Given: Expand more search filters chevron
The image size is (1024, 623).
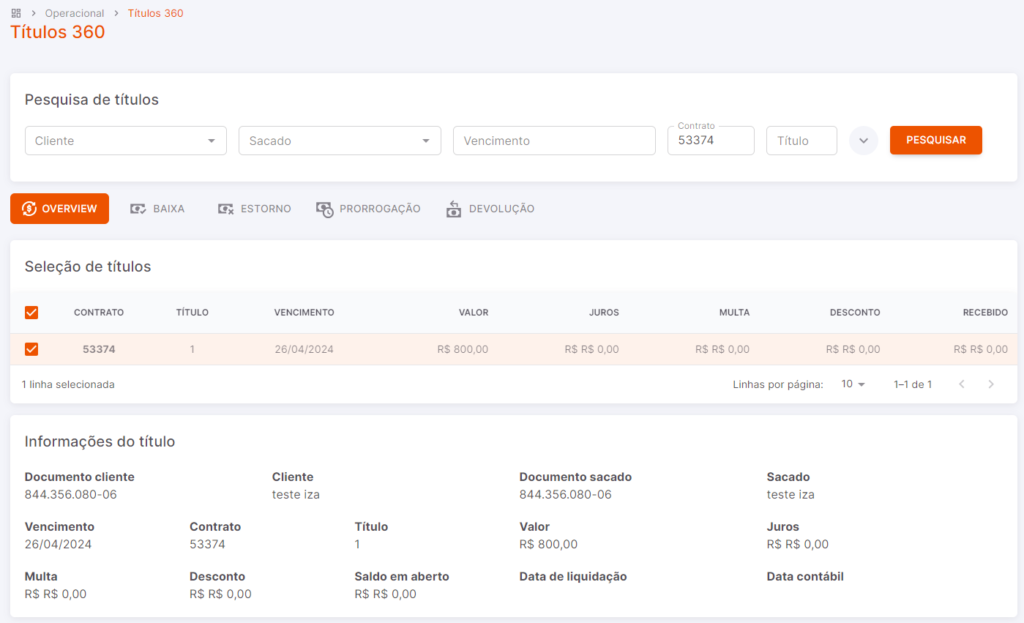Looking at the screenshot, I should 863,140.
